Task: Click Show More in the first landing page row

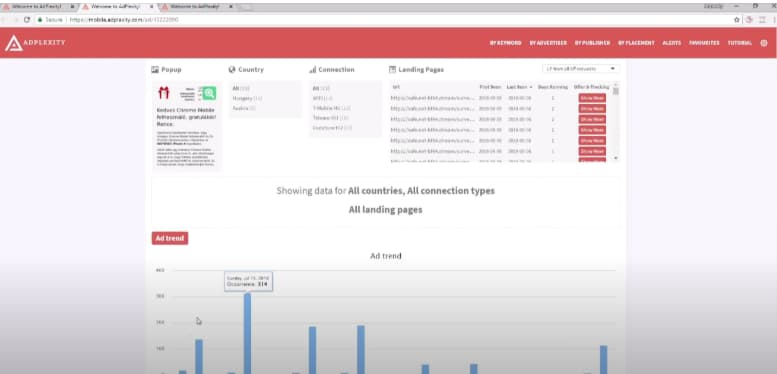Action: click(592, 98)
